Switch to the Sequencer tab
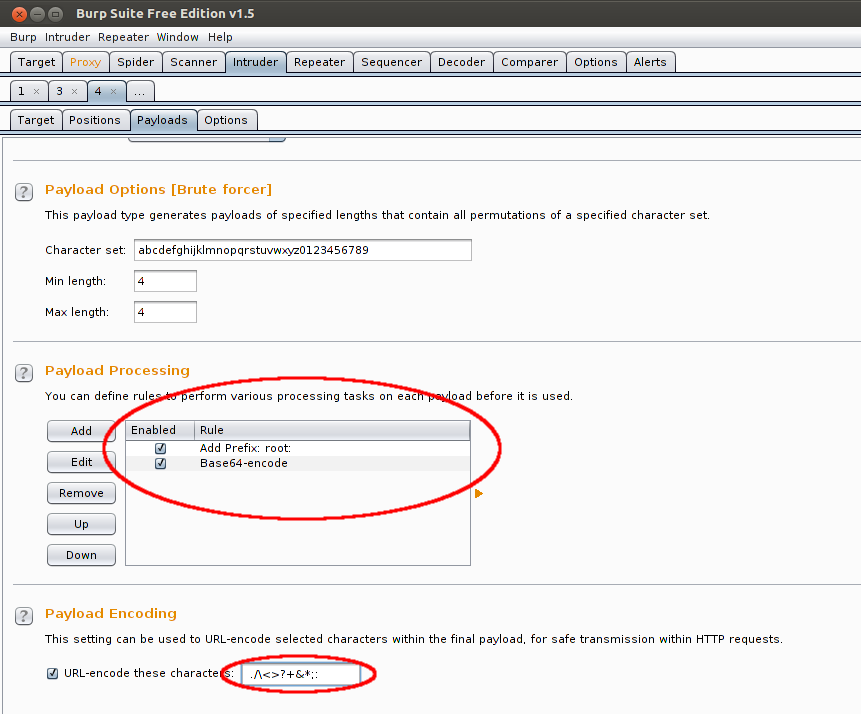The width and height of the screenshot is (861, 714). point(392,62)
